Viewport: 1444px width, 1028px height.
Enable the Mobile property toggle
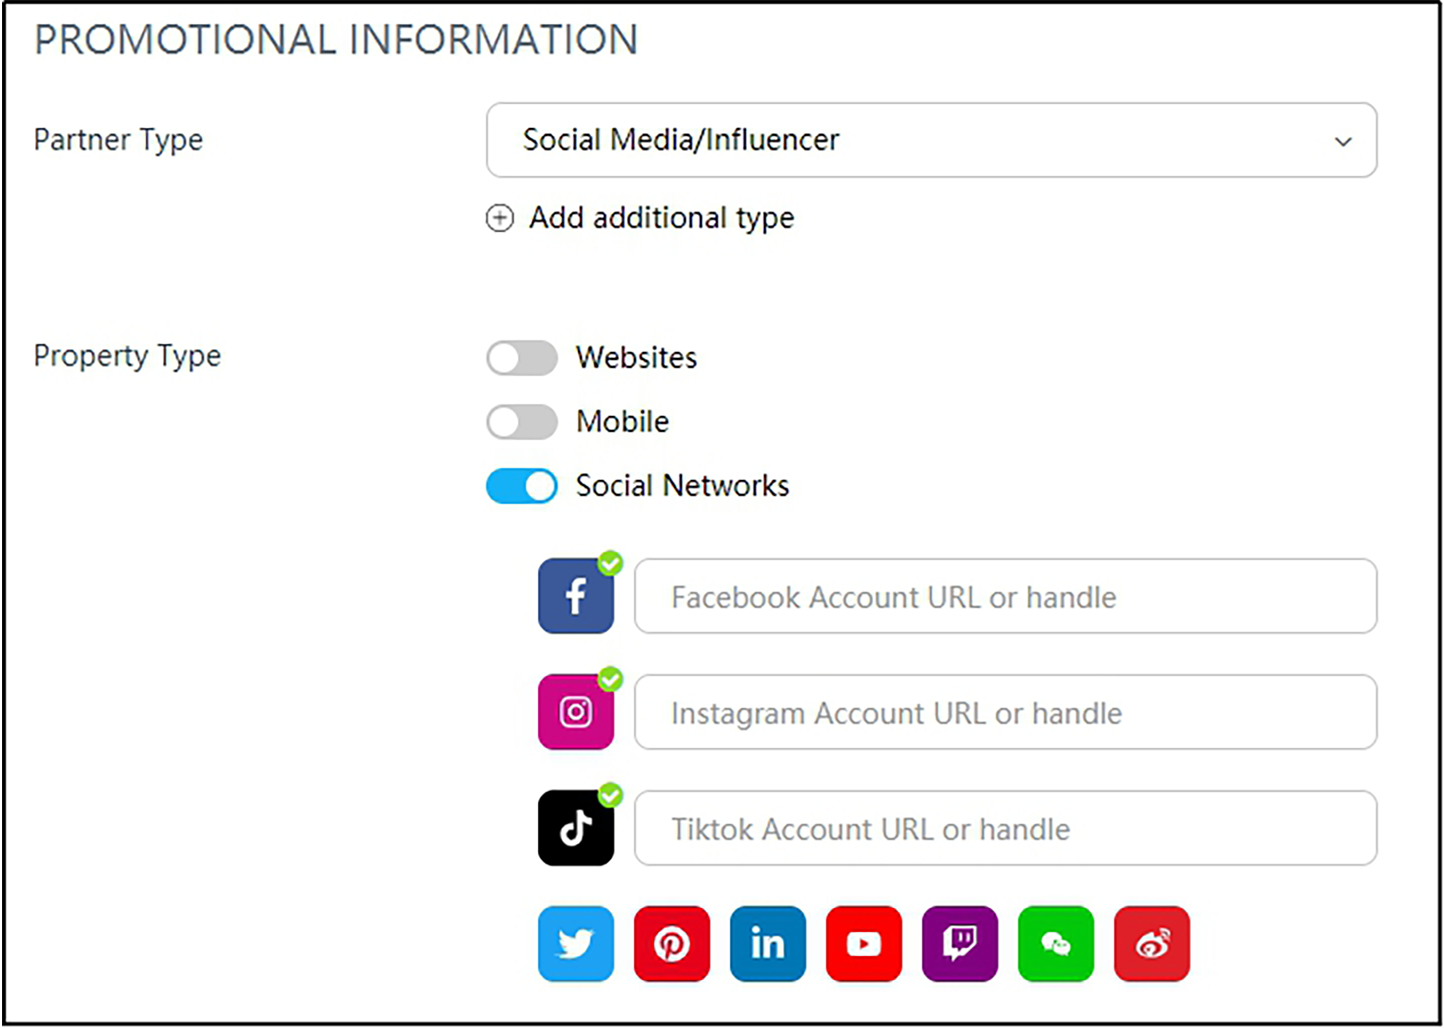pos(521,422)
